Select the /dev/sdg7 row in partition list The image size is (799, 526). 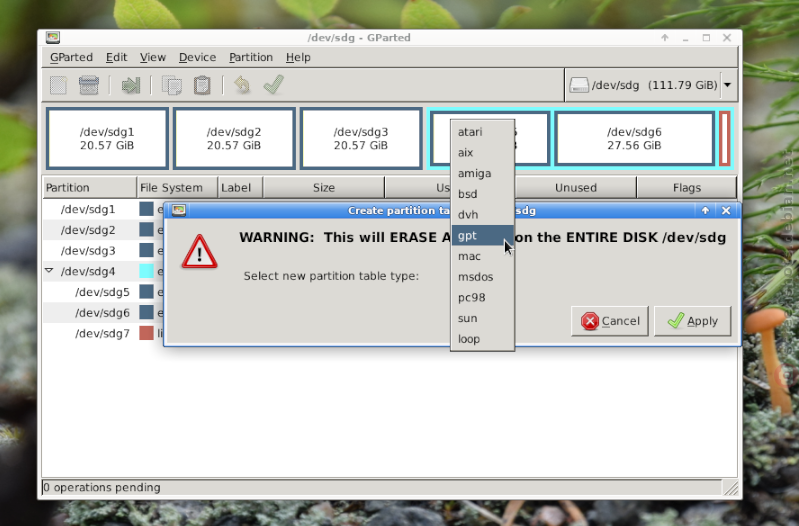click(x=103, y=333)
